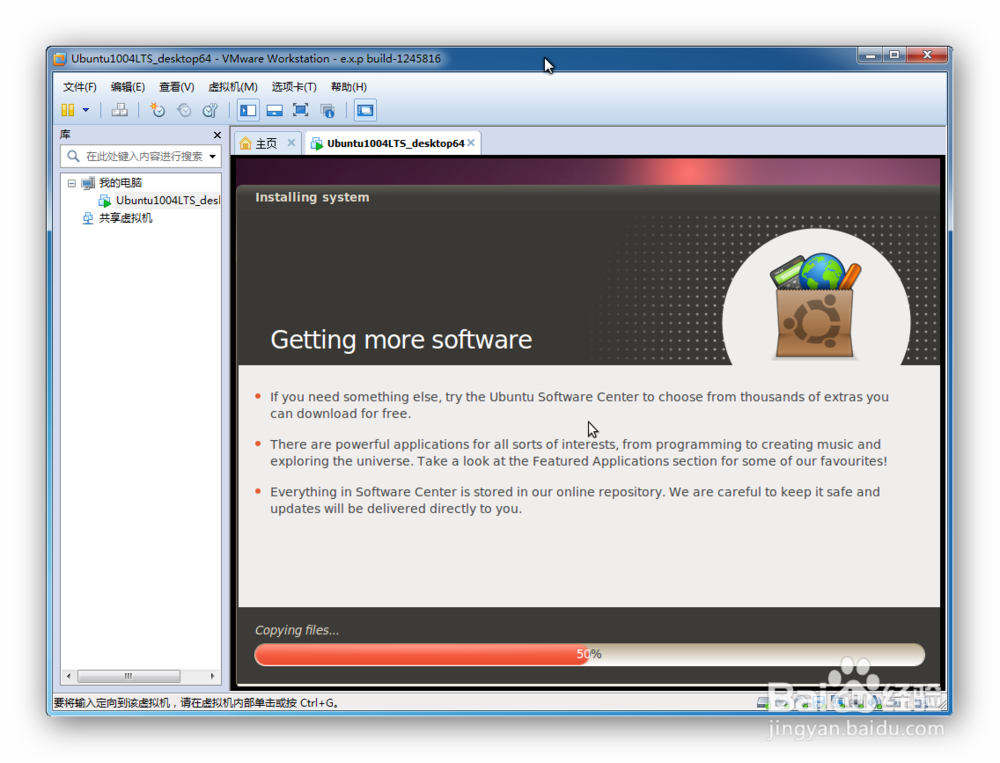This screenshot has width=1000, height=763.
Task: Switch to Unity mode
Action: coord(327,110)
